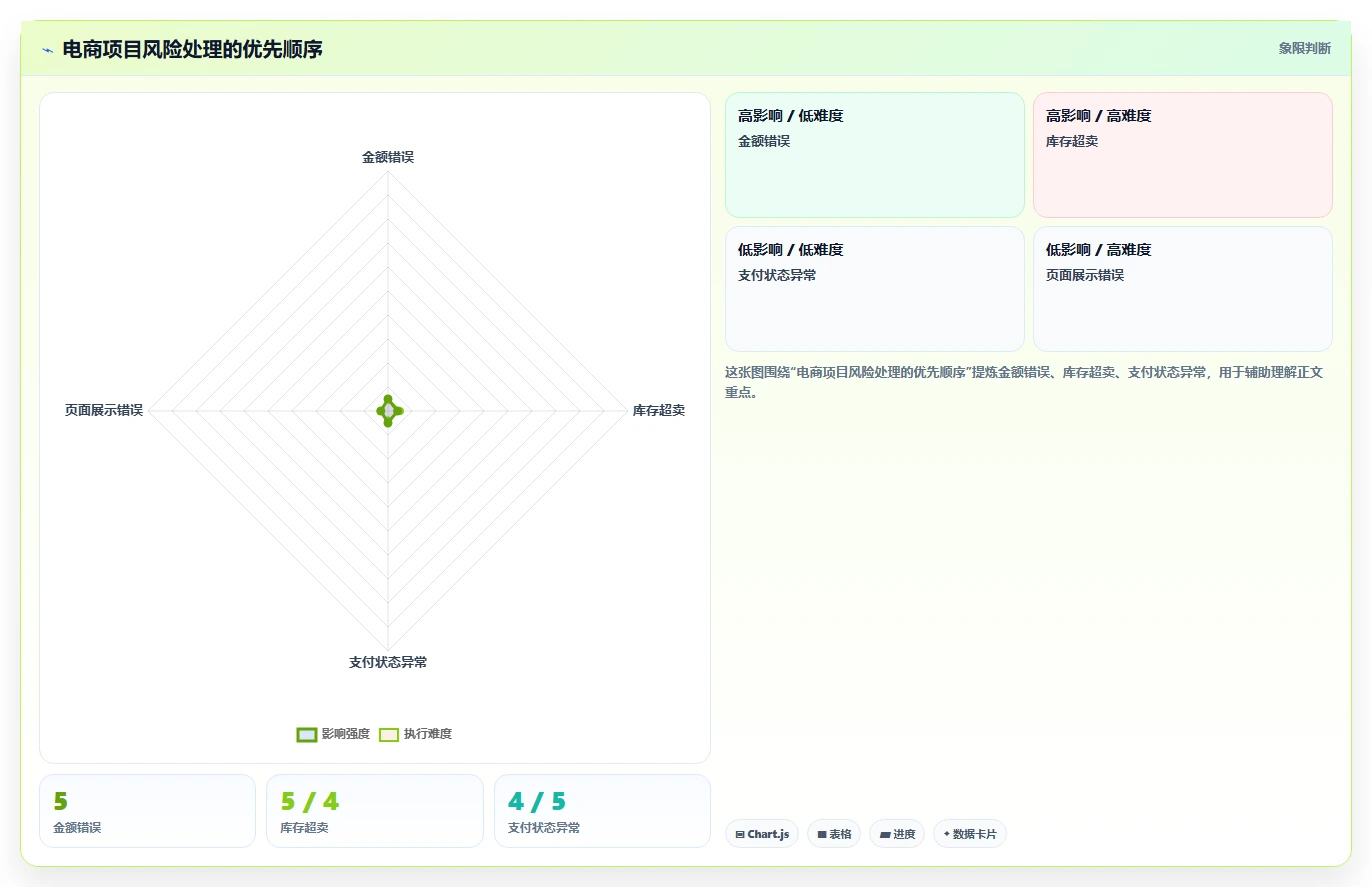Click the 进度 tag chip
The height and width of the screenshot is (887, 1372).
(x=897, y=834)
